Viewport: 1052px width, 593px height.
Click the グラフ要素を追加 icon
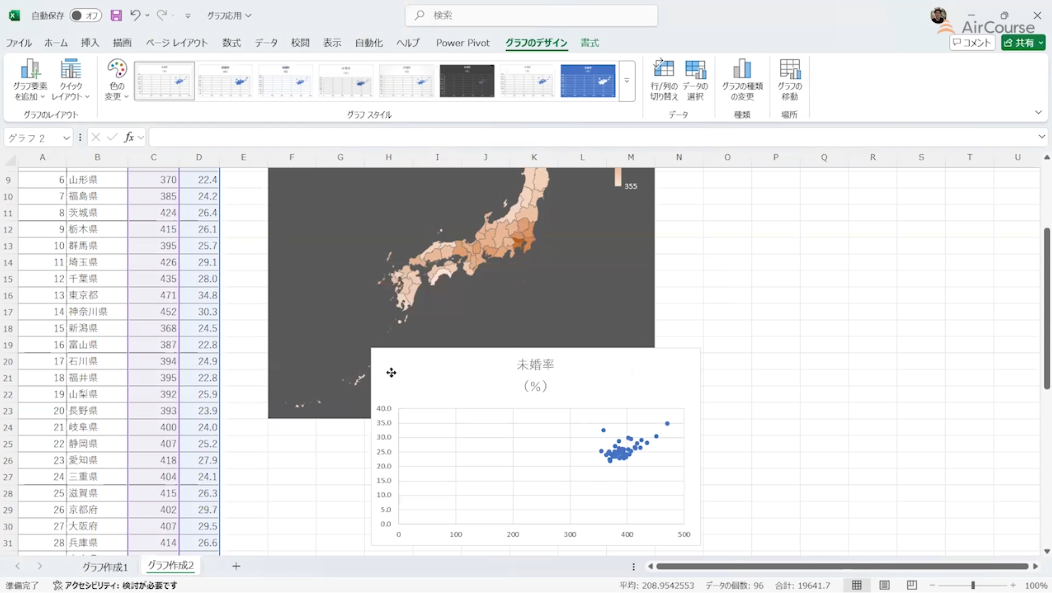coord(30,79)
